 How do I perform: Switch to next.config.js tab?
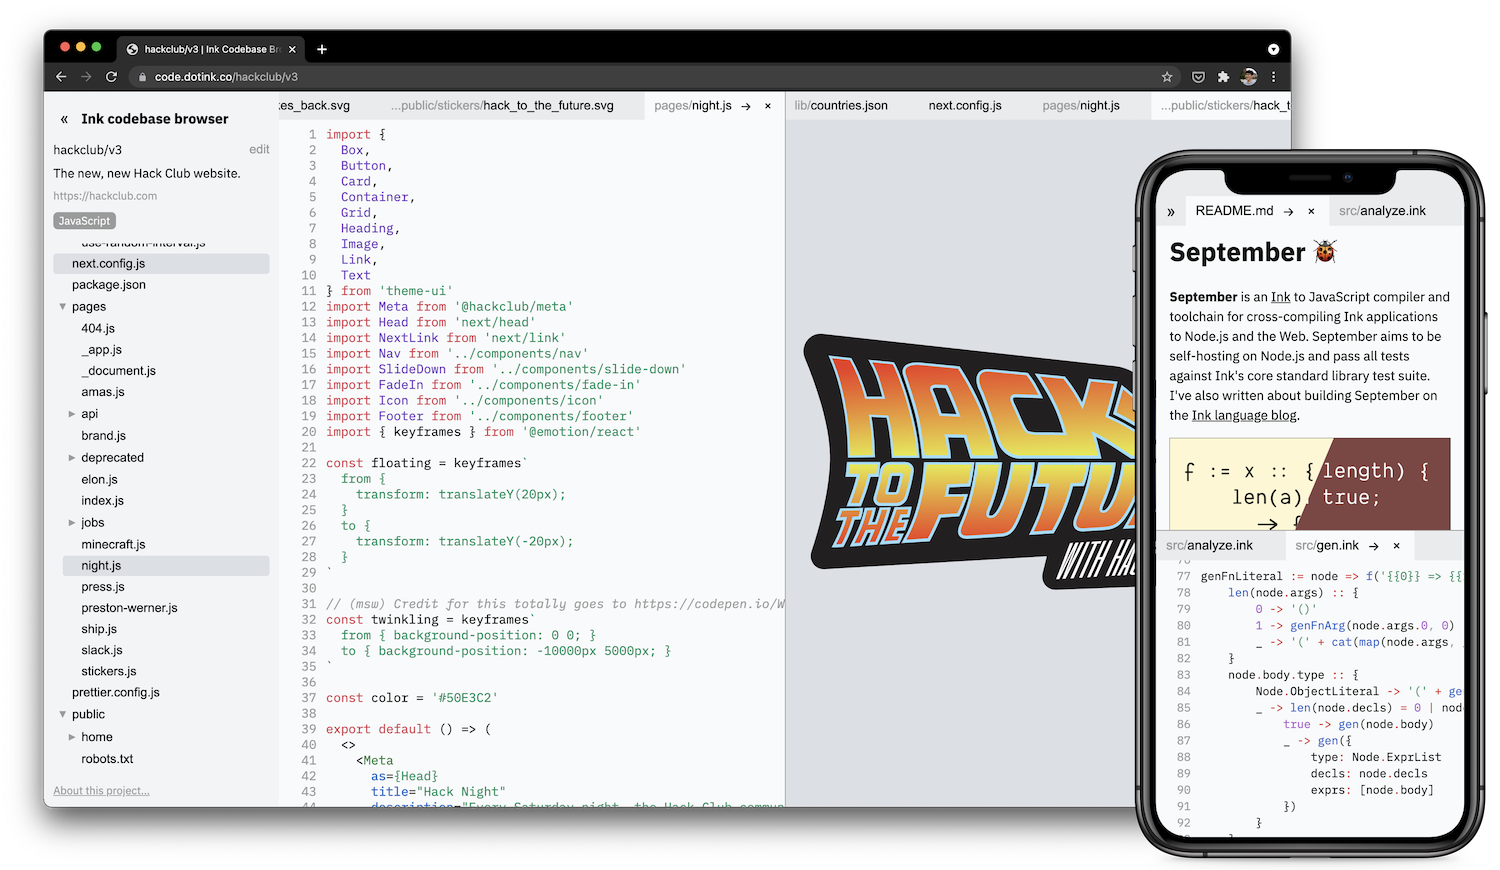(x=965, y=106)
